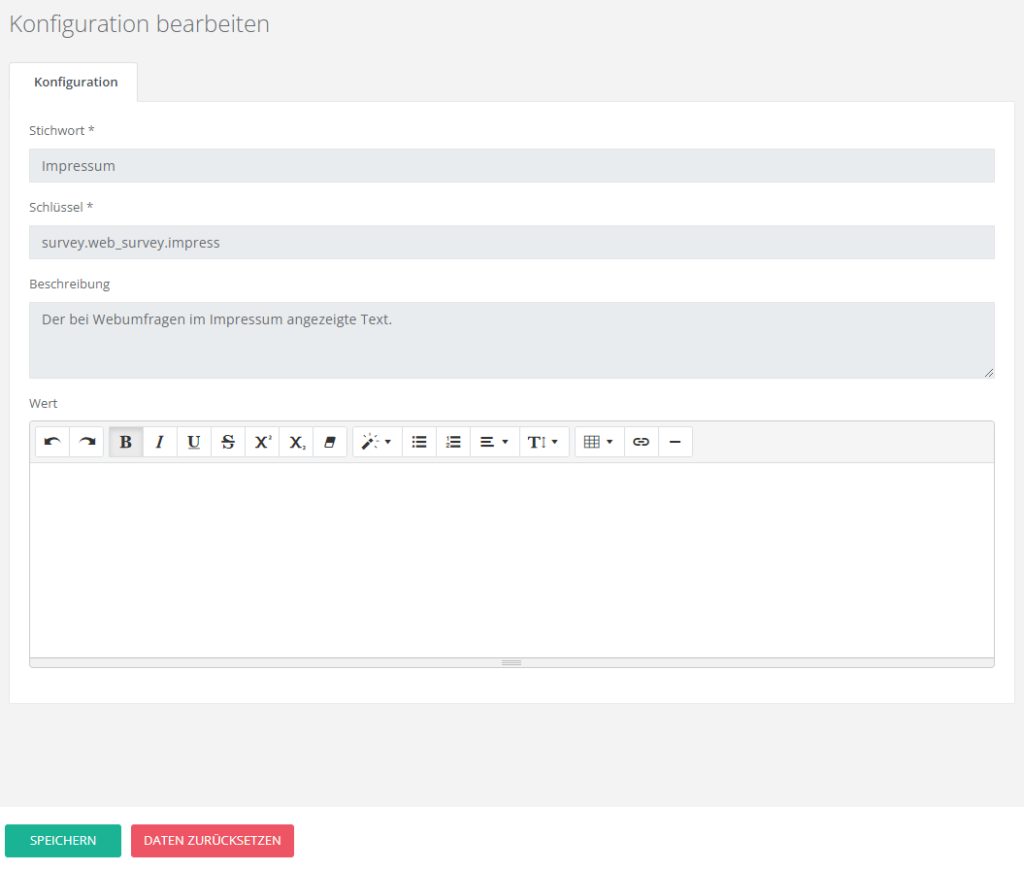
Task: Select the Konfiguration tab
Action: coord(75,82)
